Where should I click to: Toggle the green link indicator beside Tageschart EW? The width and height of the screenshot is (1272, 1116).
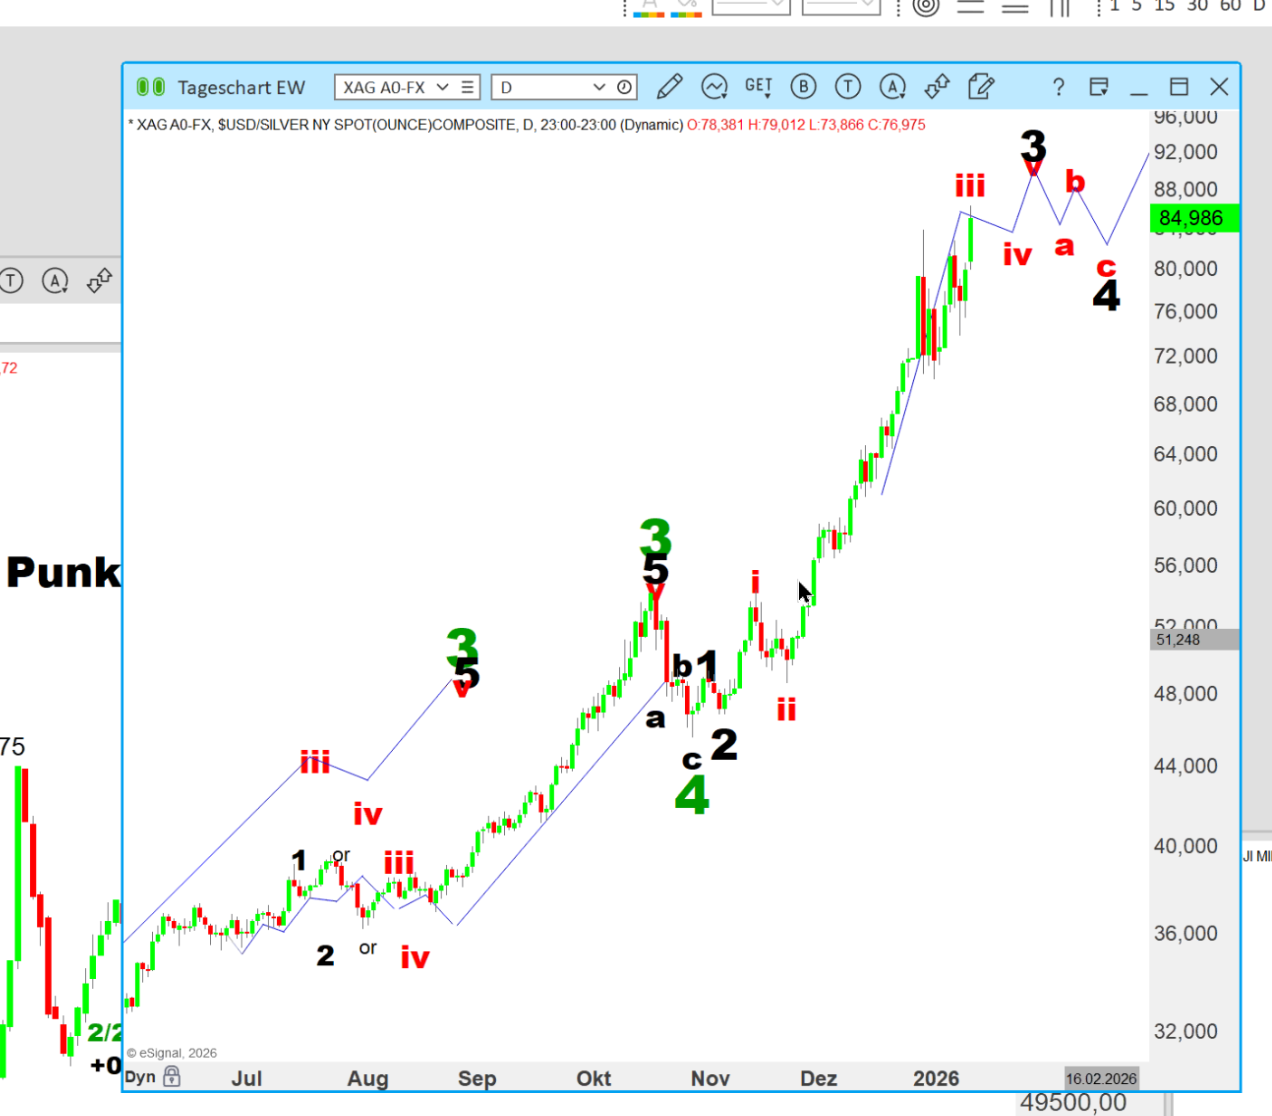coord(150,87)
